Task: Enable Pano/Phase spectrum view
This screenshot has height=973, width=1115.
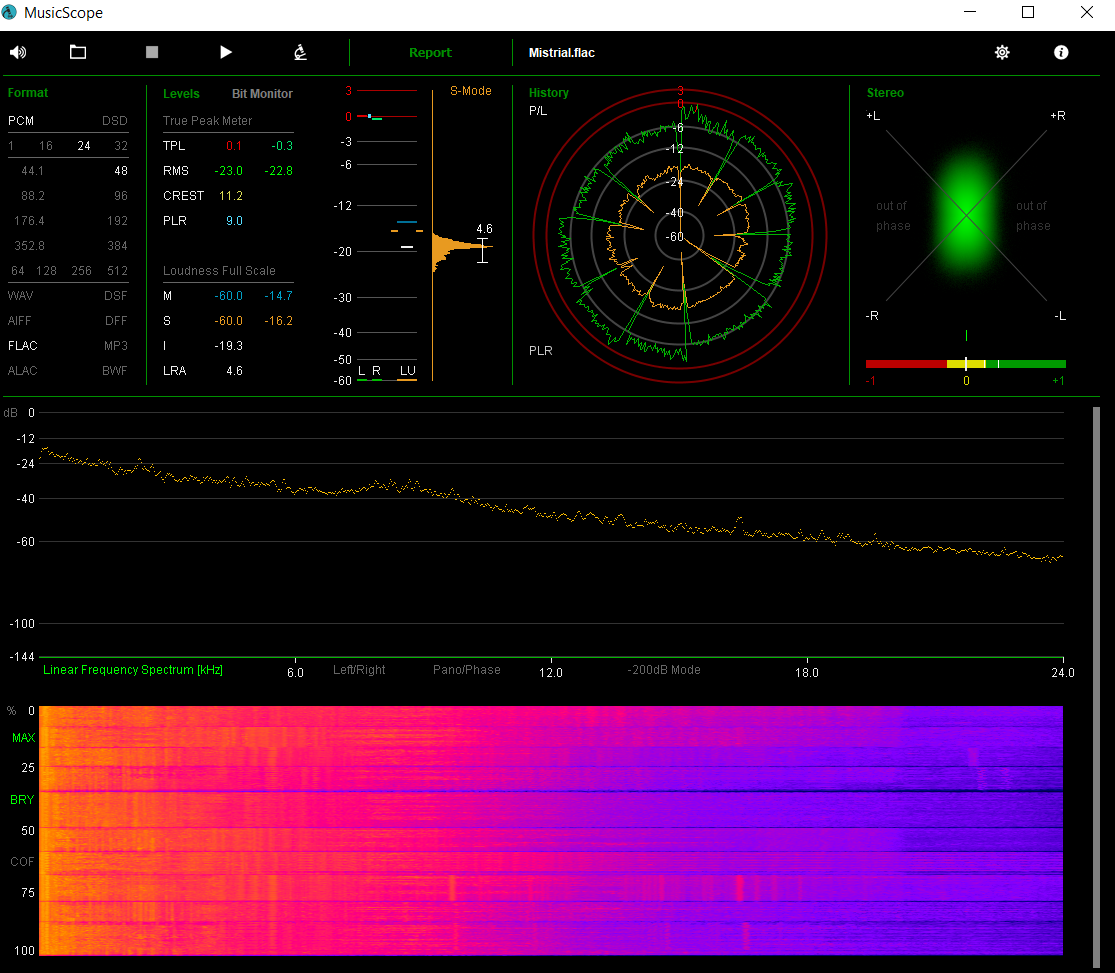Action: [x=466, y=670]
